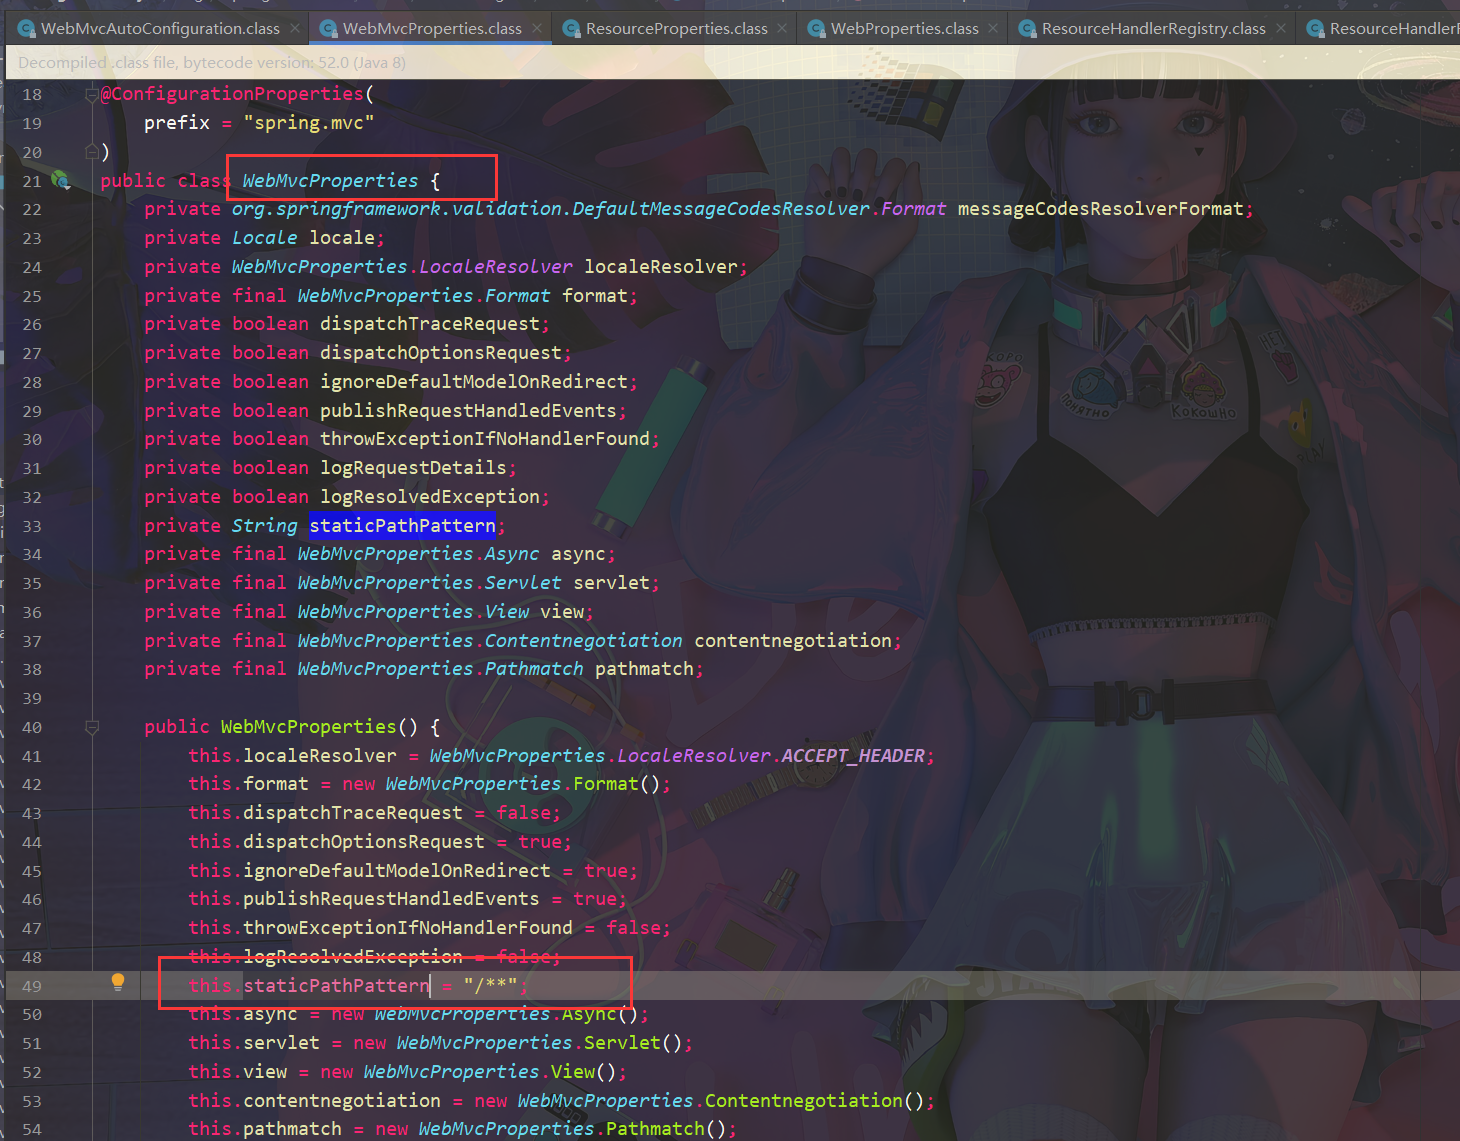
Task: Click the dispatchOptionsRequest field on line 27
Action: click(441, 353)
